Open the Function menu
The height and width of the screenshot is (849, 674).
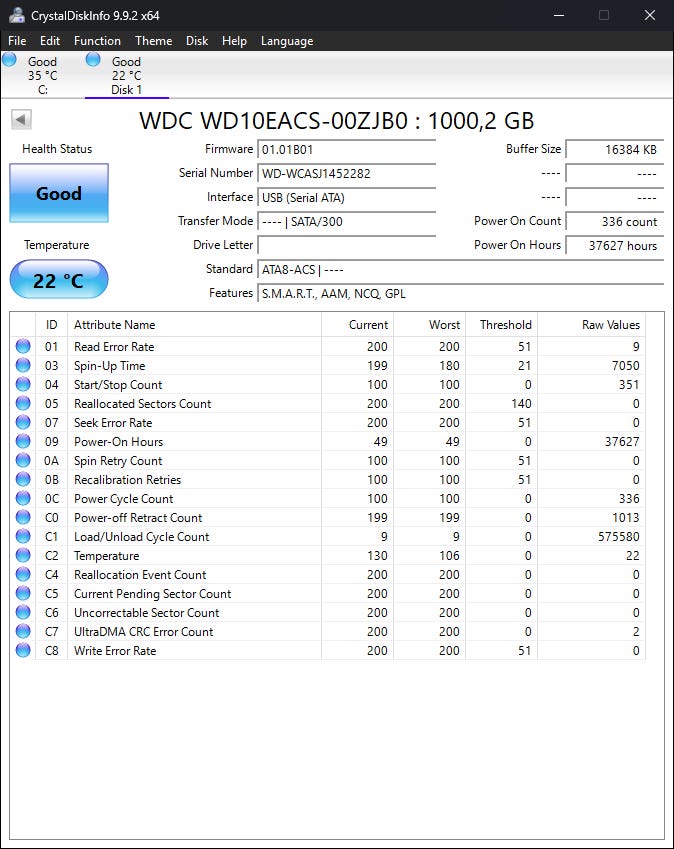coord(97,41)
